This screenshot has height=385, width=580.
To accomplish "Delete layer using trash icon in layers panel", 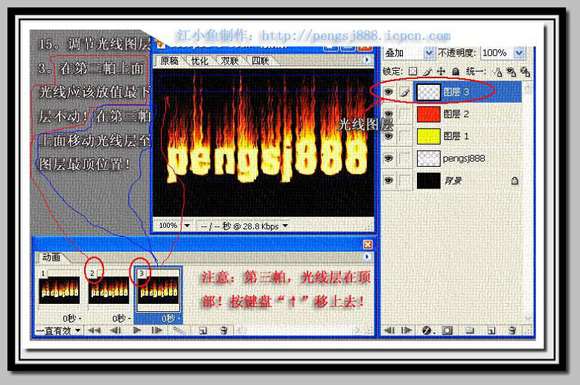I will (x=512, y=330).
